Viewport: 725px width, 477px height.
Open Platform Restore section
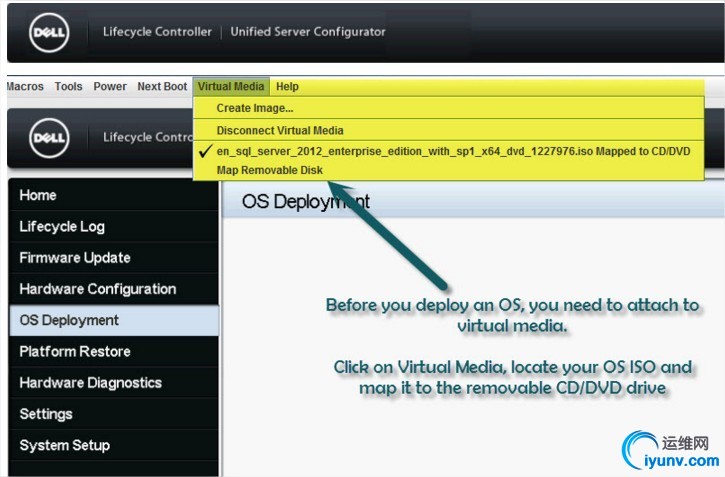[x=113, y=351]
